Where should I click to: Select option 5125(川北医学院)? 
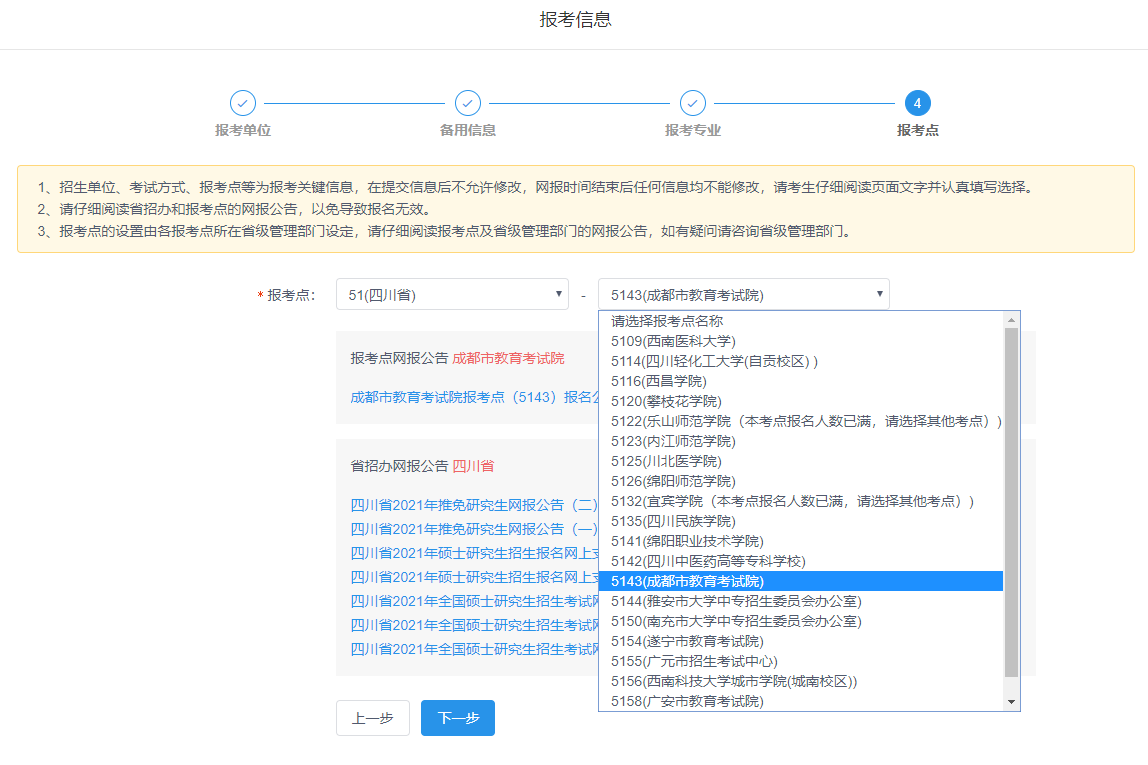click(801, 461)
